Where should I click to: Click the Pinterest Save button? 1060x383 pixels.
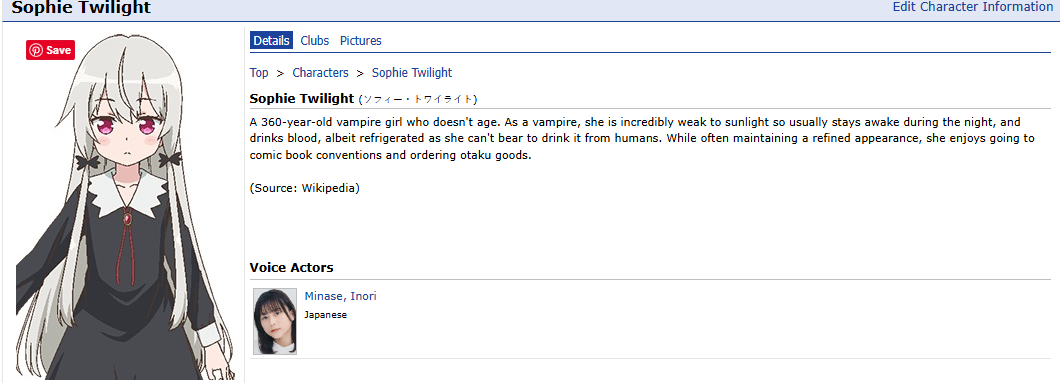tap(50, 50)
